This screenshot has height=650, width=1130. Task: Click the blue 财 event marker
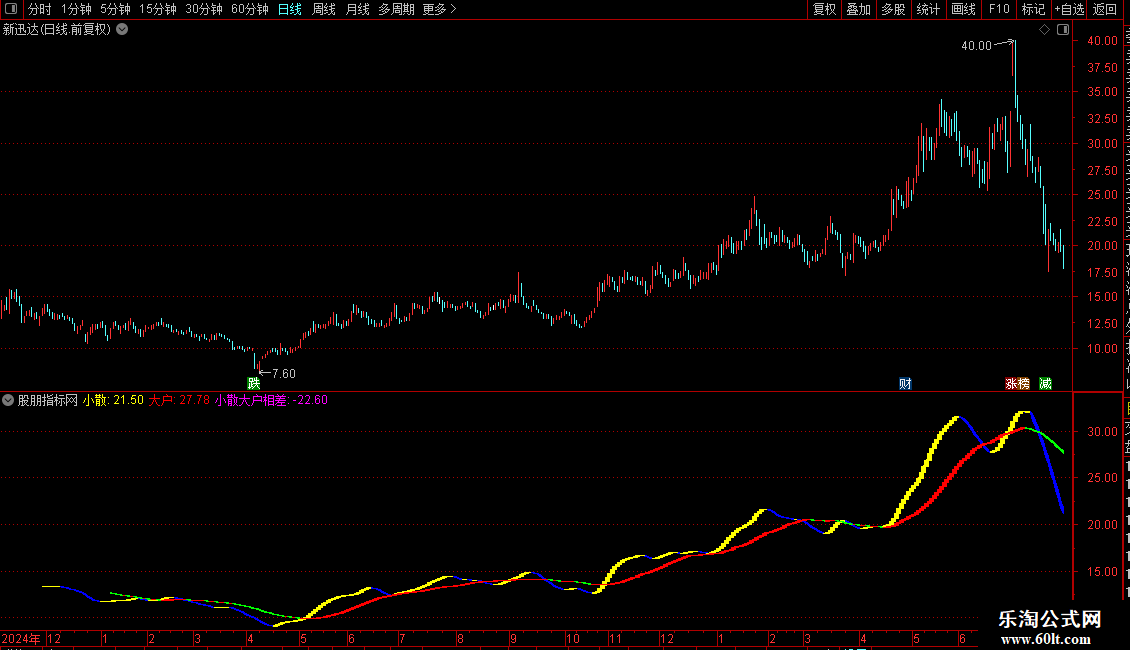[905, 383]
